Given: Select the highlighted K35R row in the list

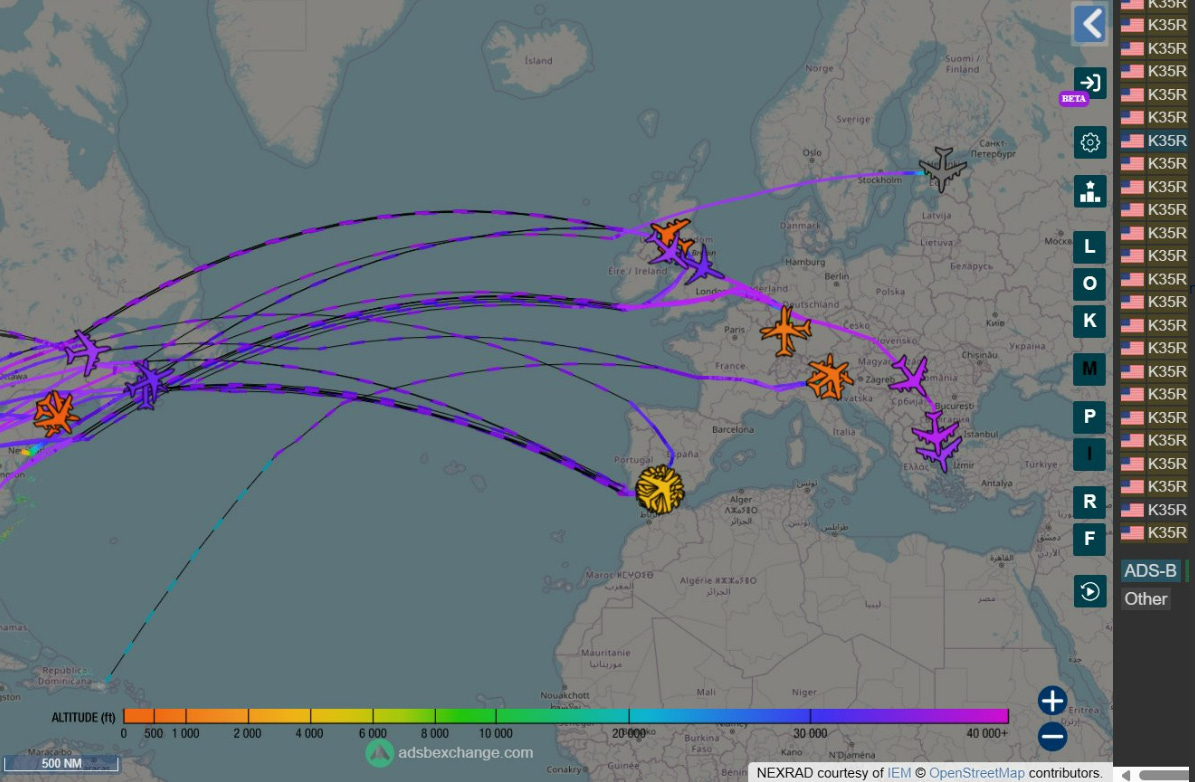Looking at the screenshot, I should click(x=1153, y=140).
